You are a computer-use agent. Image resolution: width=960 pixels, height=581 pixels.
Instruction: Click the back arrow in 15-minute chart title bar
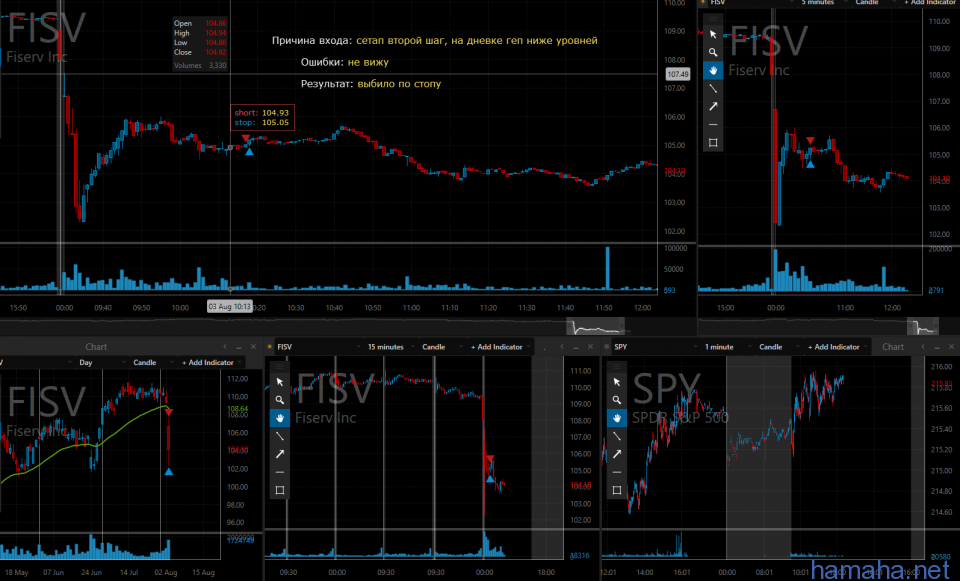[x=562, y=347]
